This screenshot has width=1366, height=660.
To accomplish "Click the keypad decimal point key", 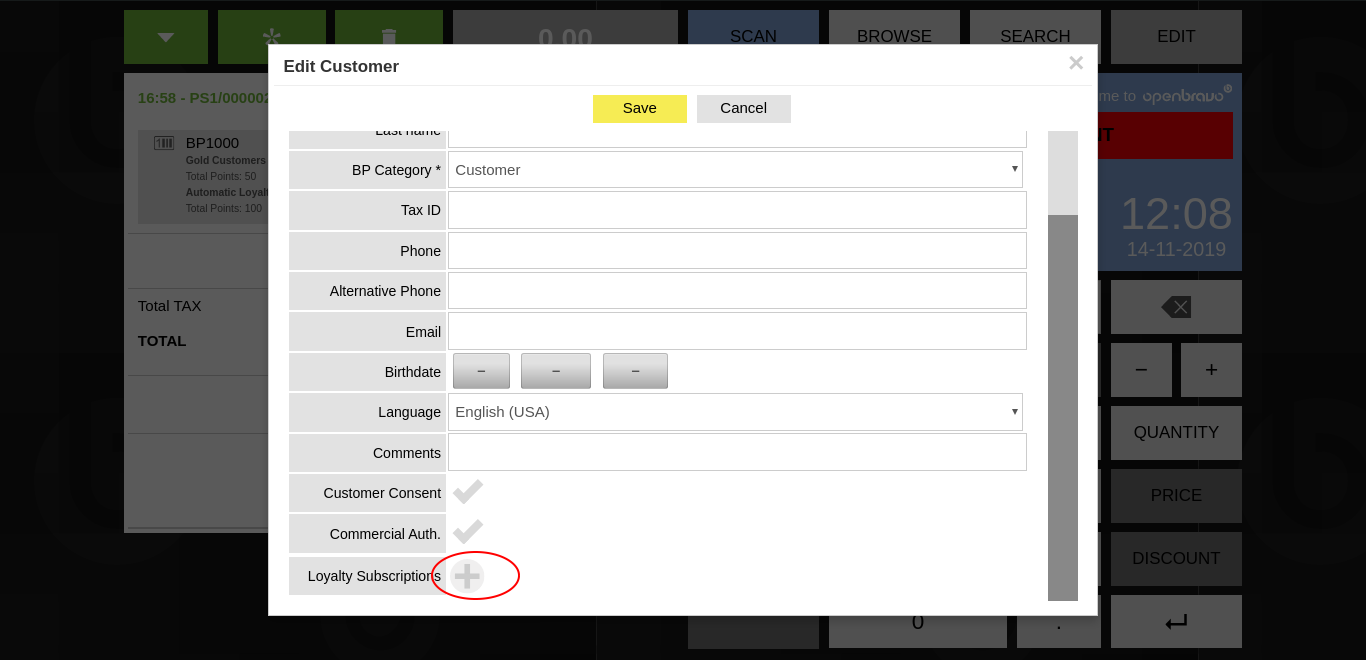I will [x=1059, y=622].
